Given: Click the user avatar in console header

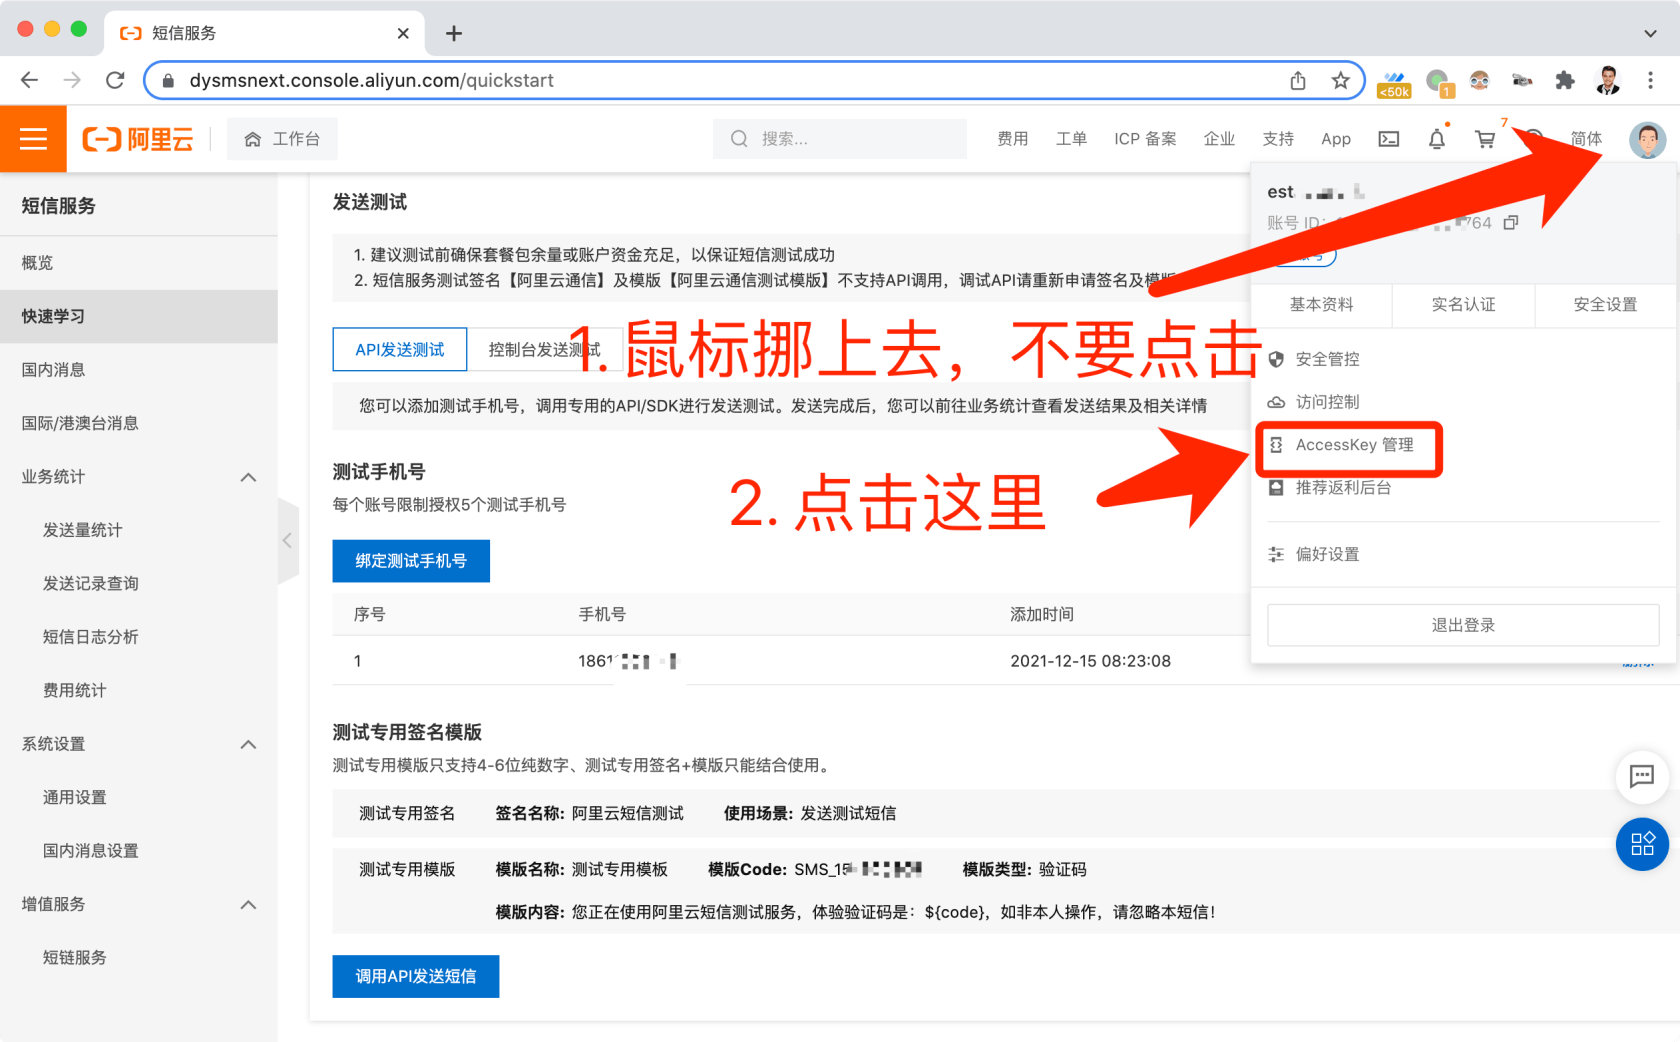Looking at the screenshot, I should tap(1647, 139).
